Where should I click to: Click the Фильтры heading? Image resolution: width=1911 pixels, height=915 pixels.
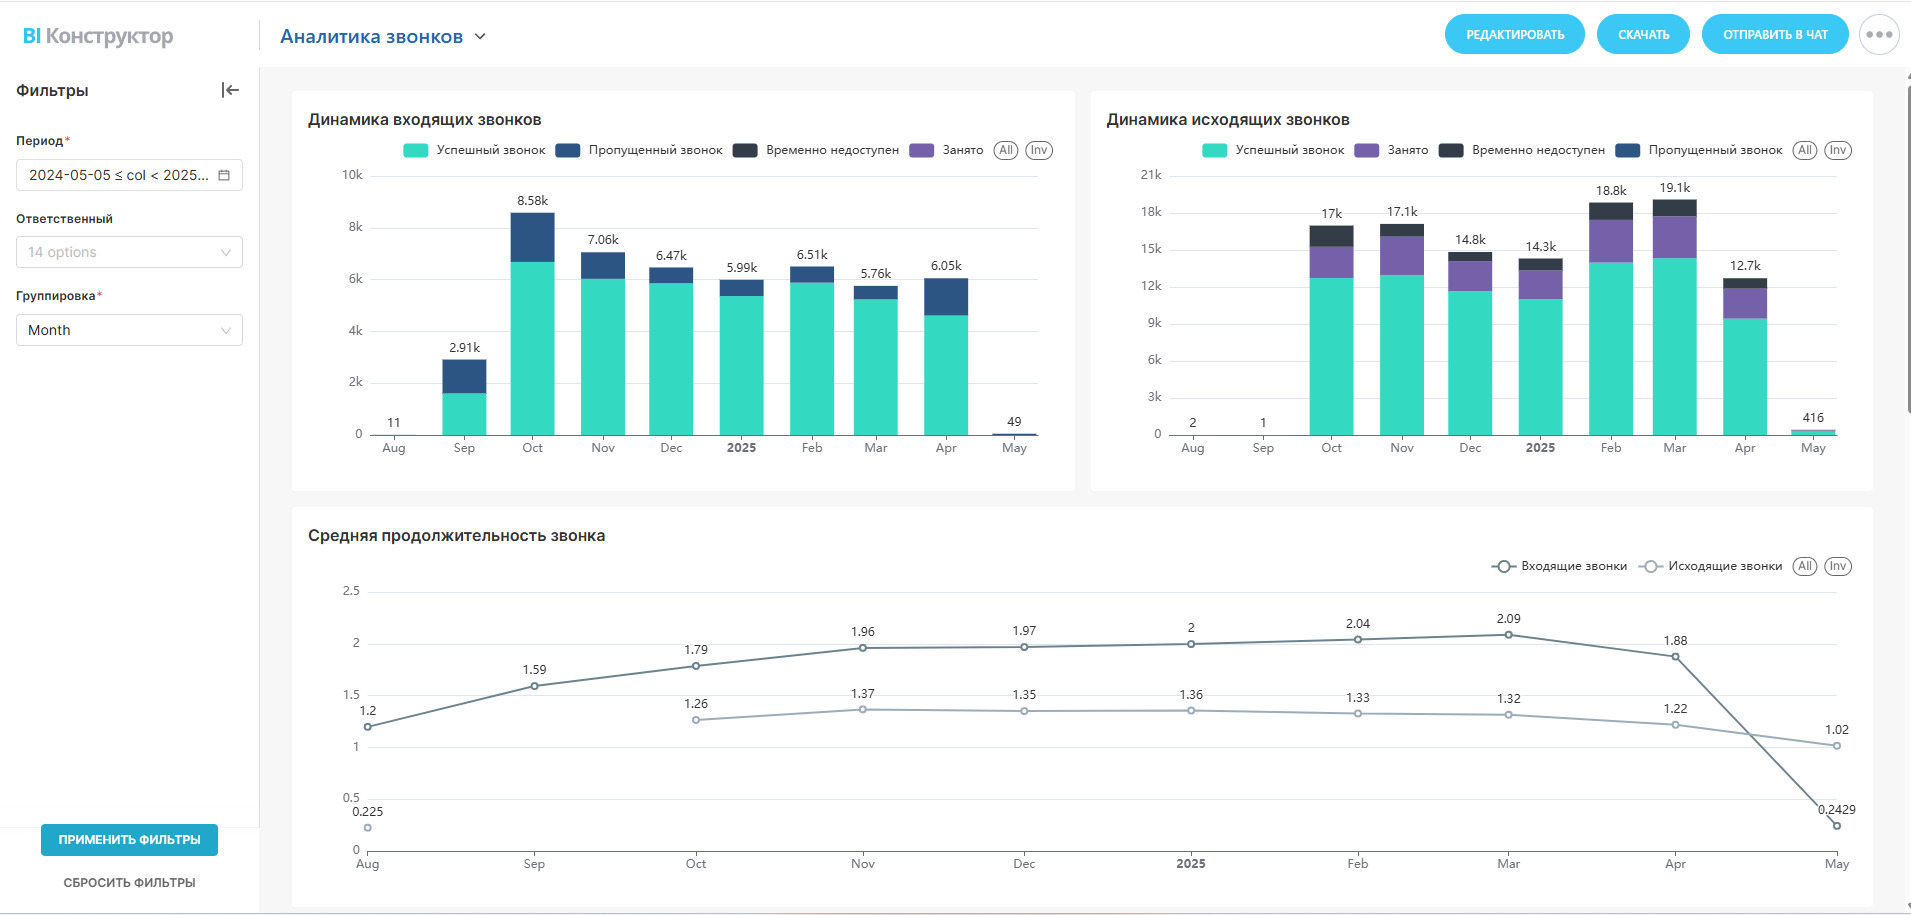[52, 90]
